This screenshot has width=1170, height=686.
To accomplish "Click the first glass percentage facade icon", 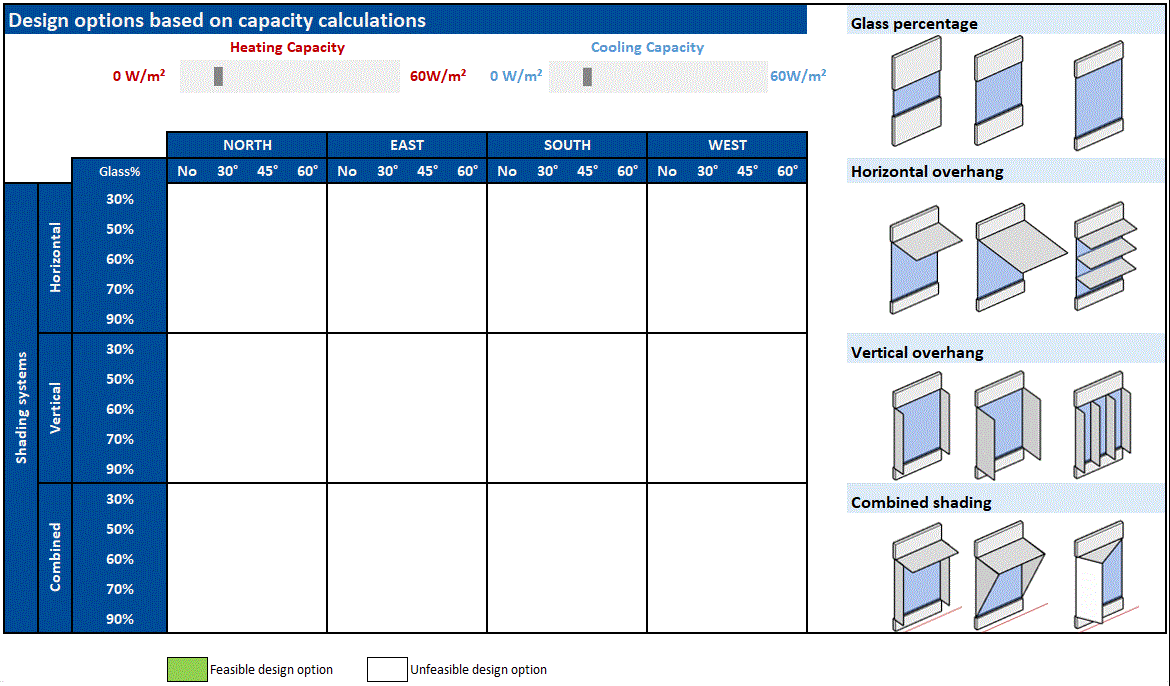I will (x=917, y=91).
